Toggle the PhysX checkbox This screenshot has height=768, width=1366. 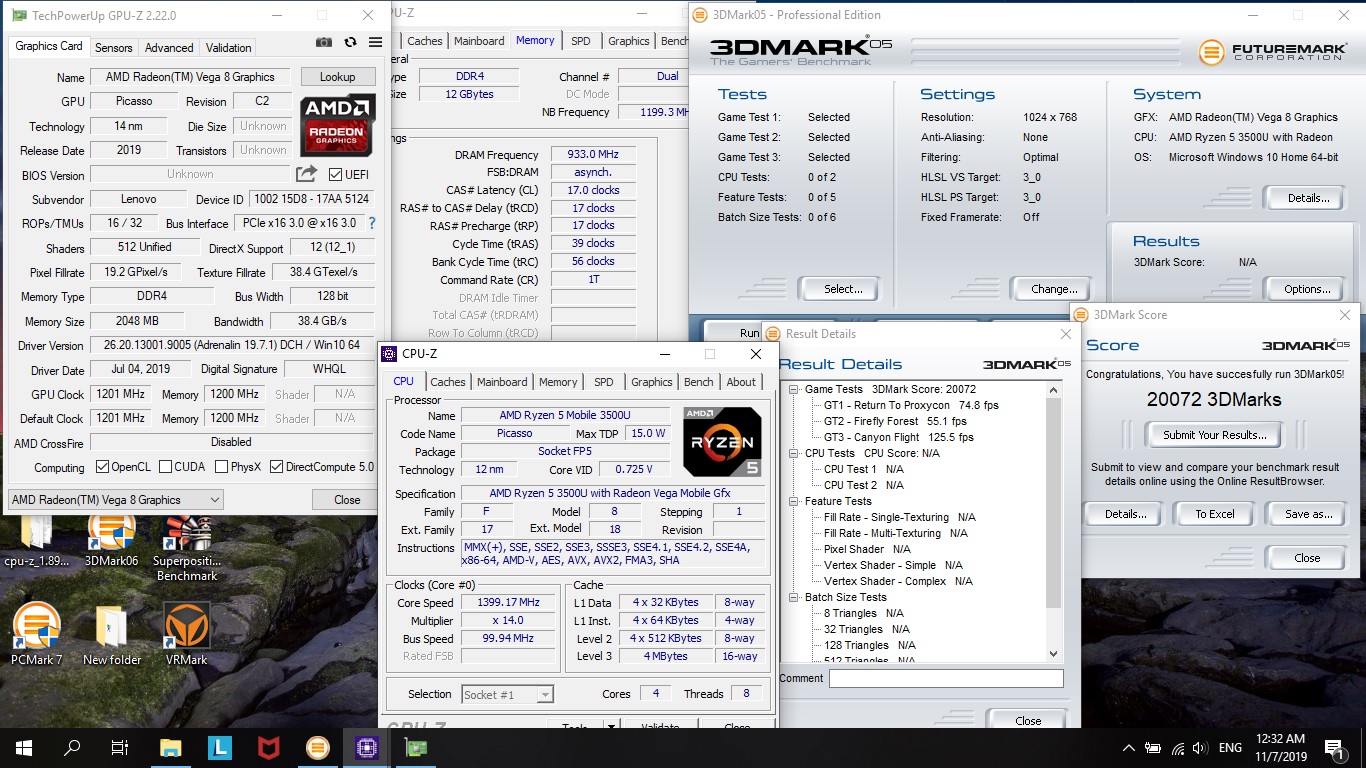(220, 467)
